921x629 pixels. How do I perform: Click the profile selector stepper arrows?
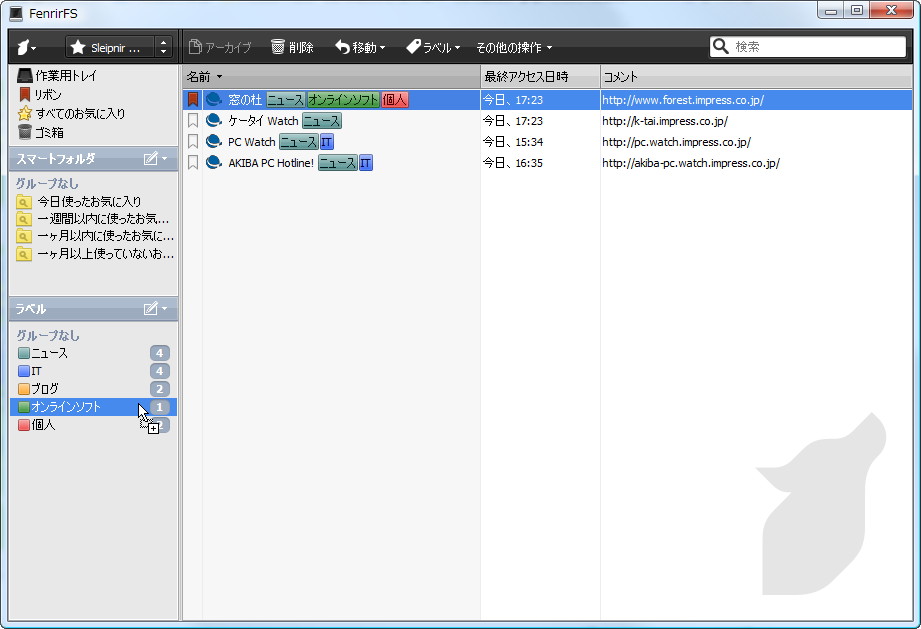click(x=163, y=48)
